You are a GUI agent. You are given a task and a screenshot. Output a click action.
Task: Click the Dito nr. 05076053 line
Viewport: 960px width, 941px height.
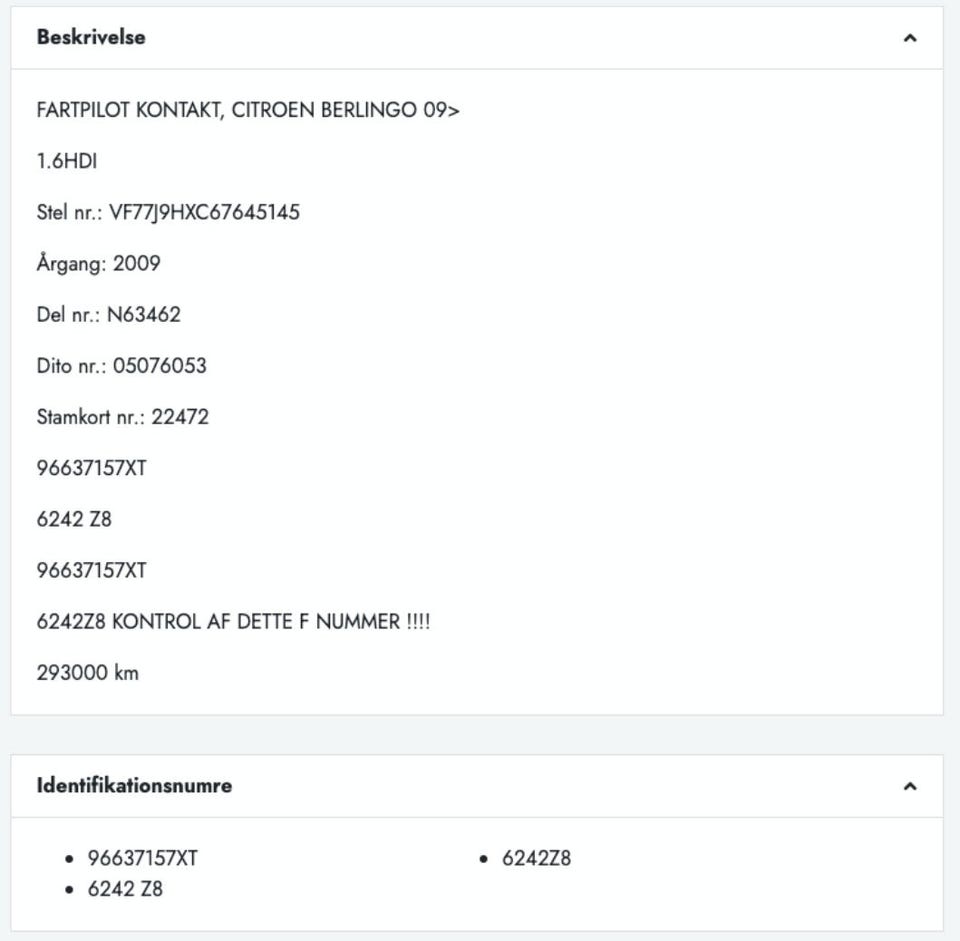(121, 365)
